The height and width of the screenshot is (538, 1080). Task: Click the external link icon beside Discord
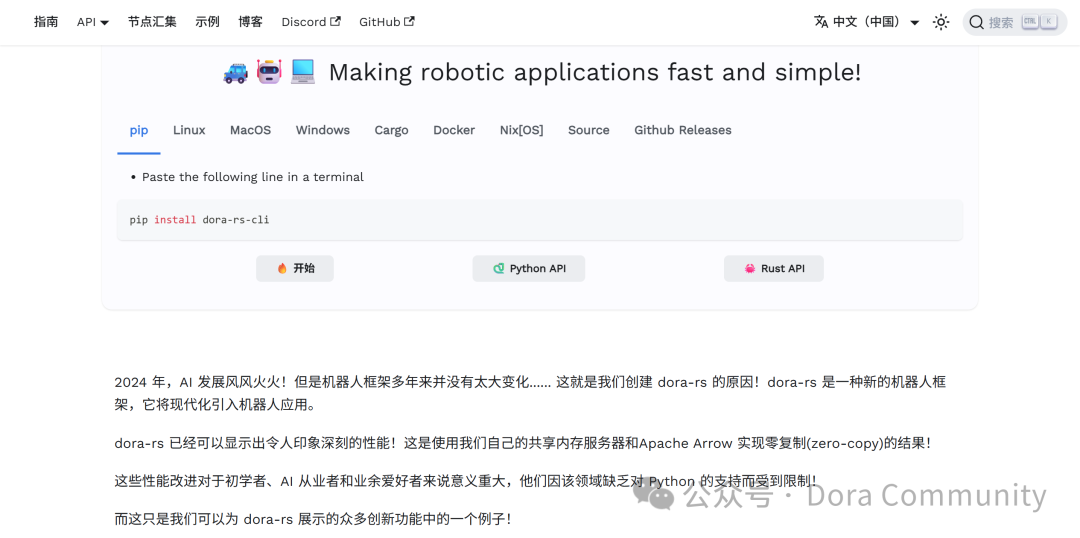336,21
